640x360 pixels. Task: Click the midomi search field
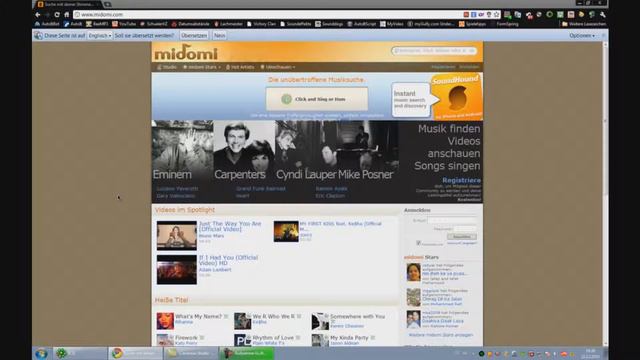(434, 51)
